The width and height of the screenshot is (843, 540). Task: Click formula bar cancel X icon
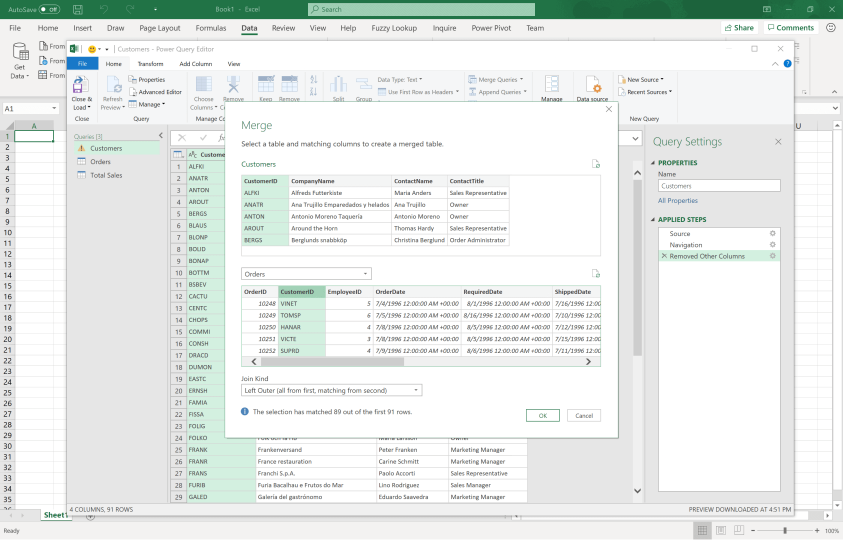tap(182, 138)
